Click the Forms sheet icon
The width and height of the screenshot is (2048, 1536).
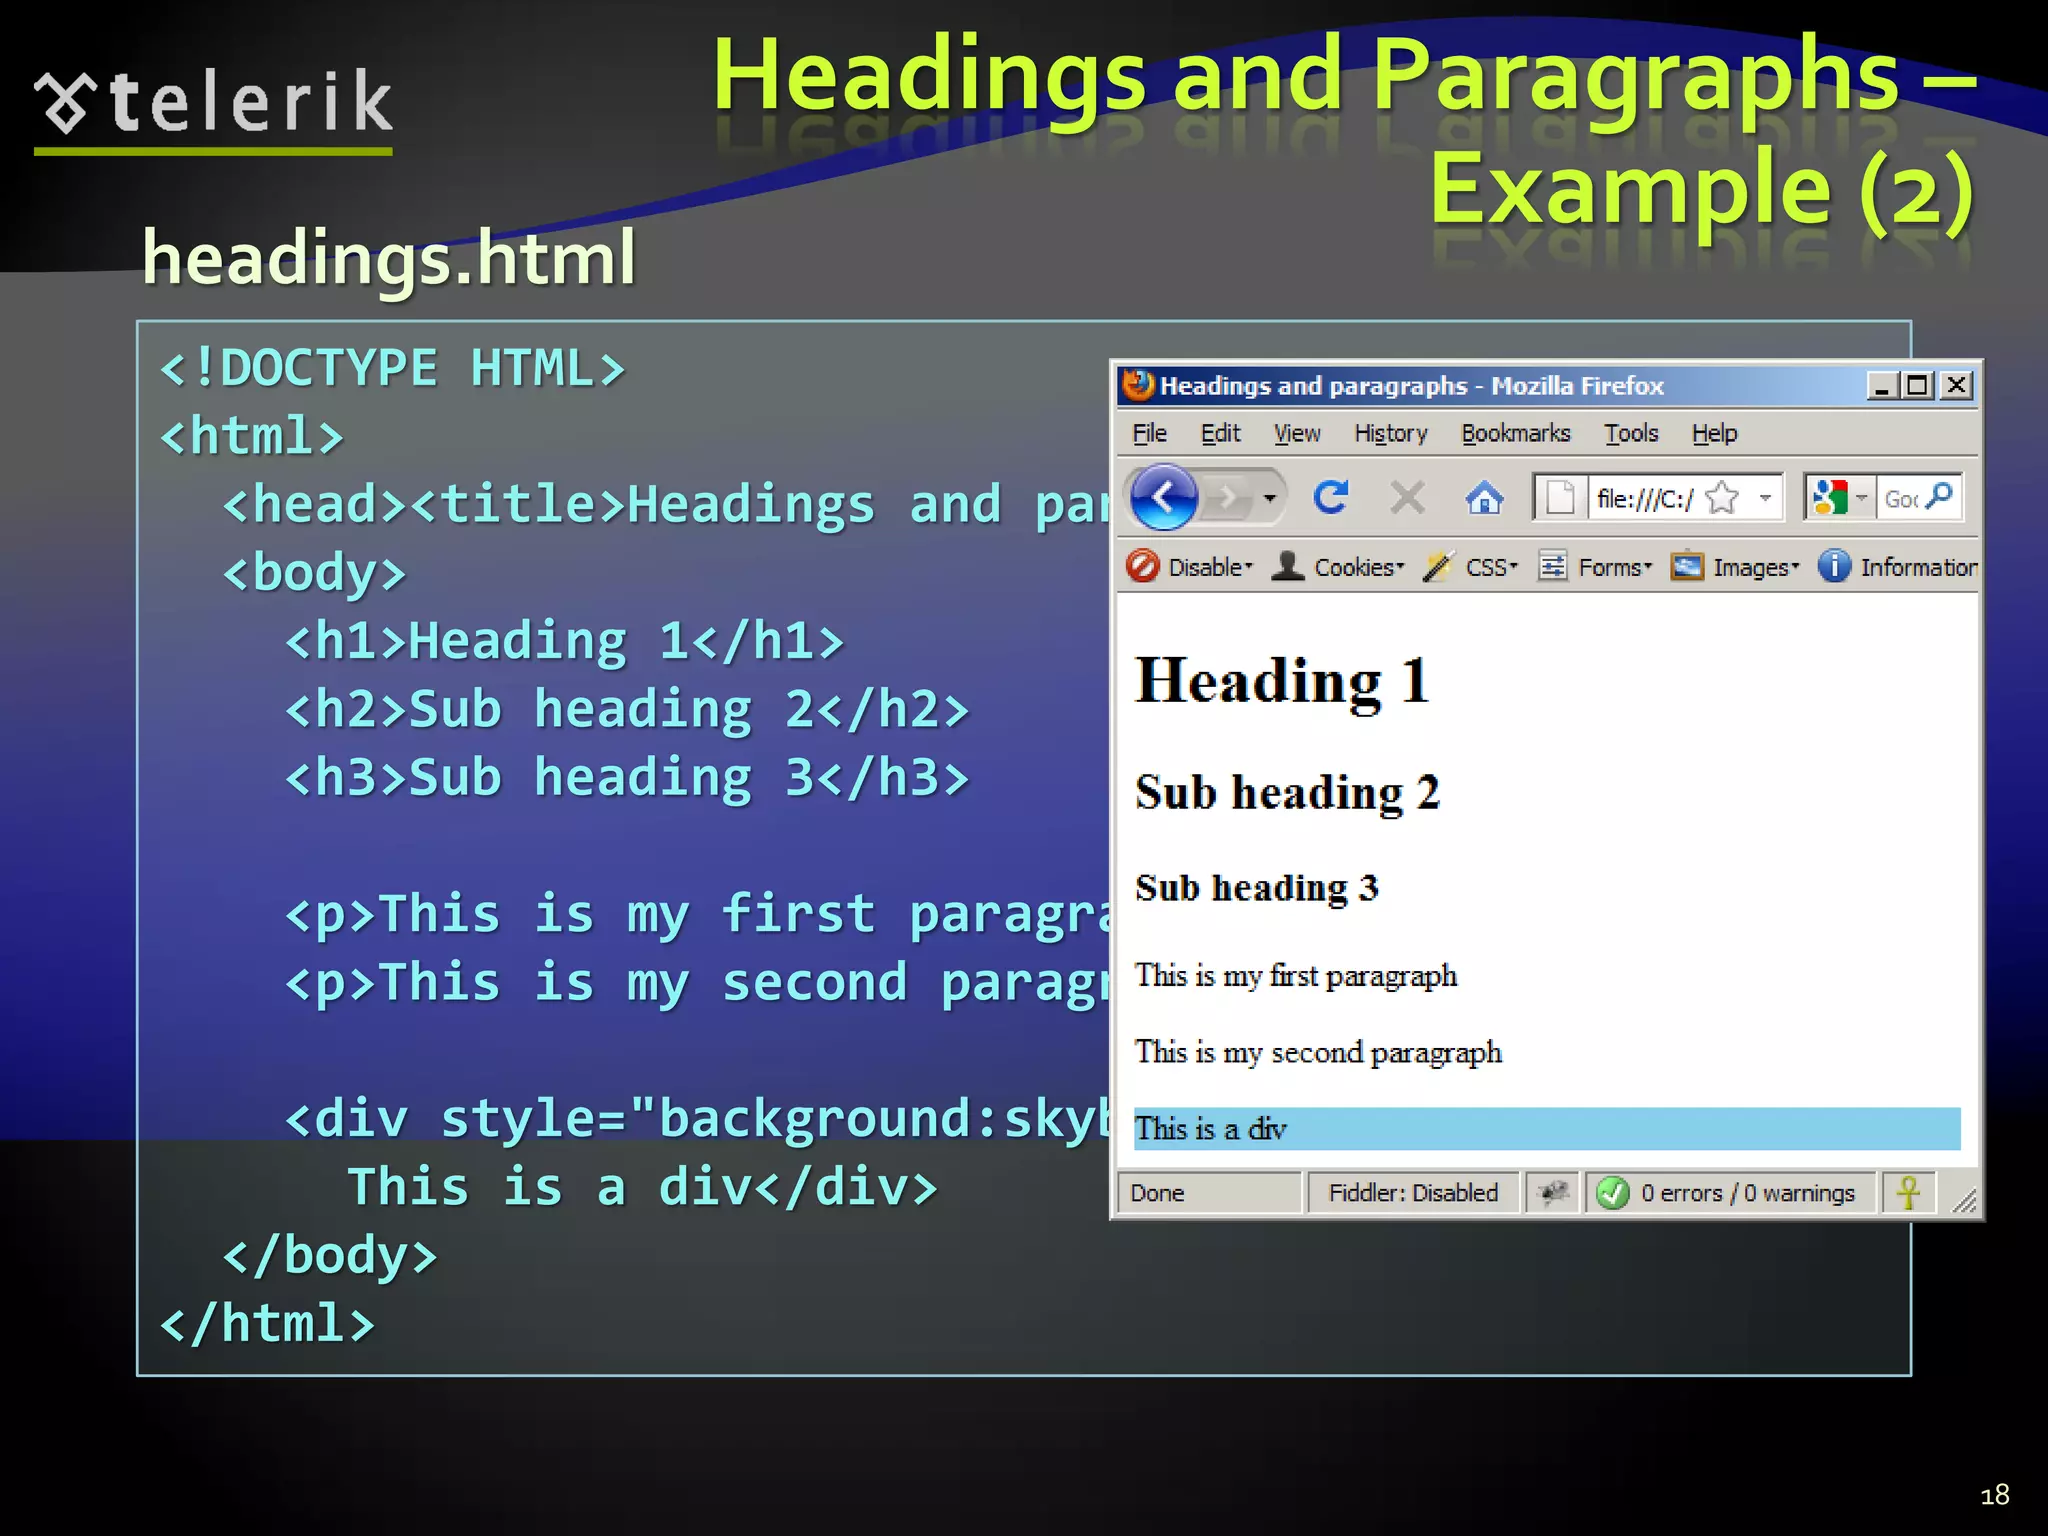click(1552, 566)
